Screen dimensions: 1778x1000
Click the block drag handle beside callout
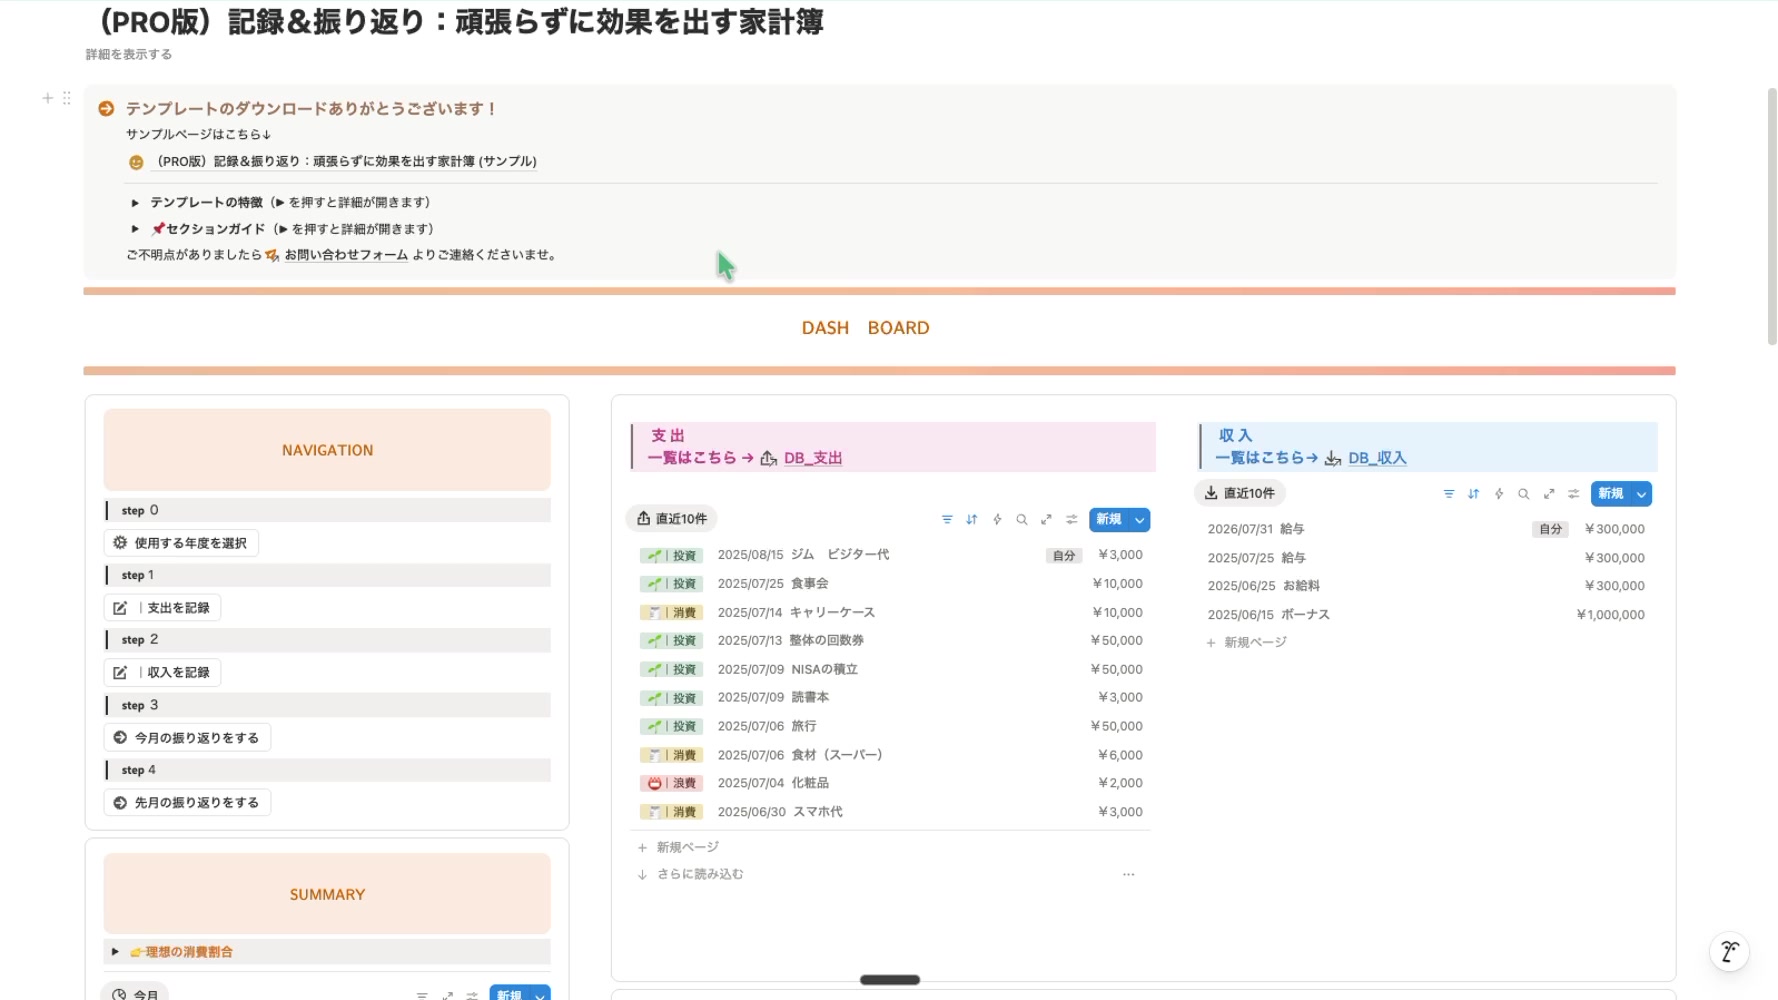67,98
